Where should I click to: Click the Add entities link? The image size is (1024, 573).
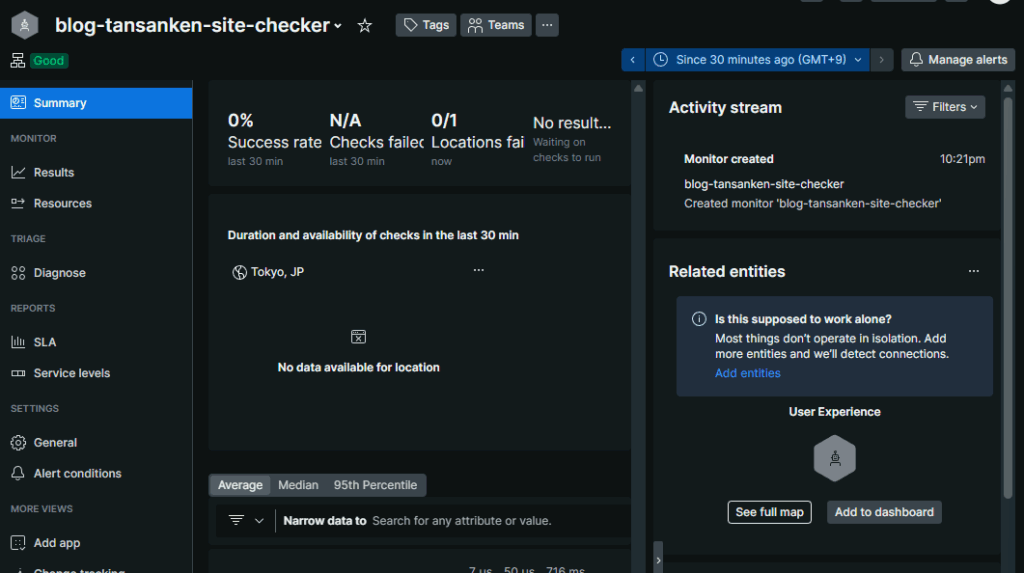[x=748, y=373]
